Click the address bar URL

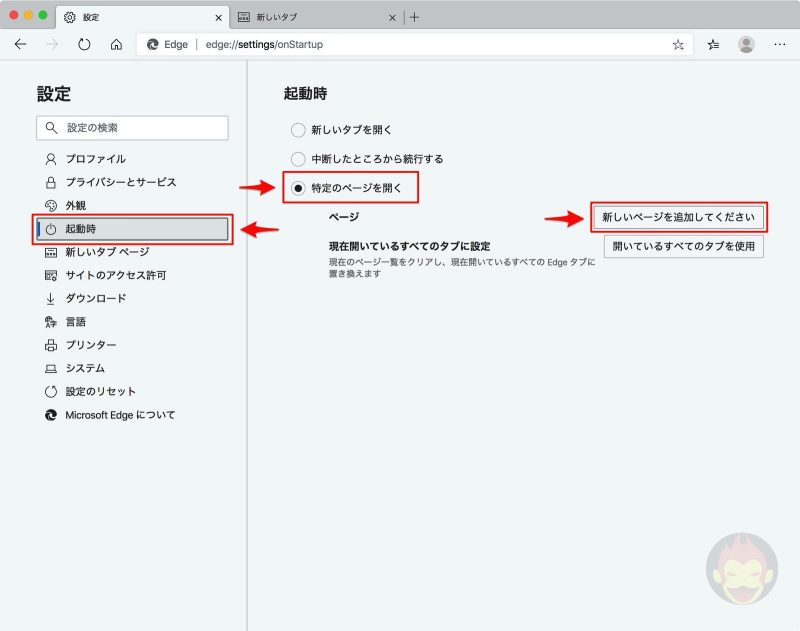pos(270,44)
